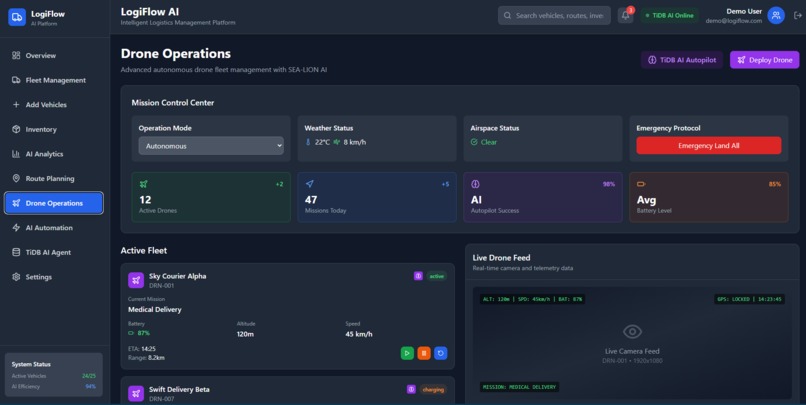Click the DRN-001 drone ID text
The width and height of the screenshot is (806, 405).
(161, 286)
